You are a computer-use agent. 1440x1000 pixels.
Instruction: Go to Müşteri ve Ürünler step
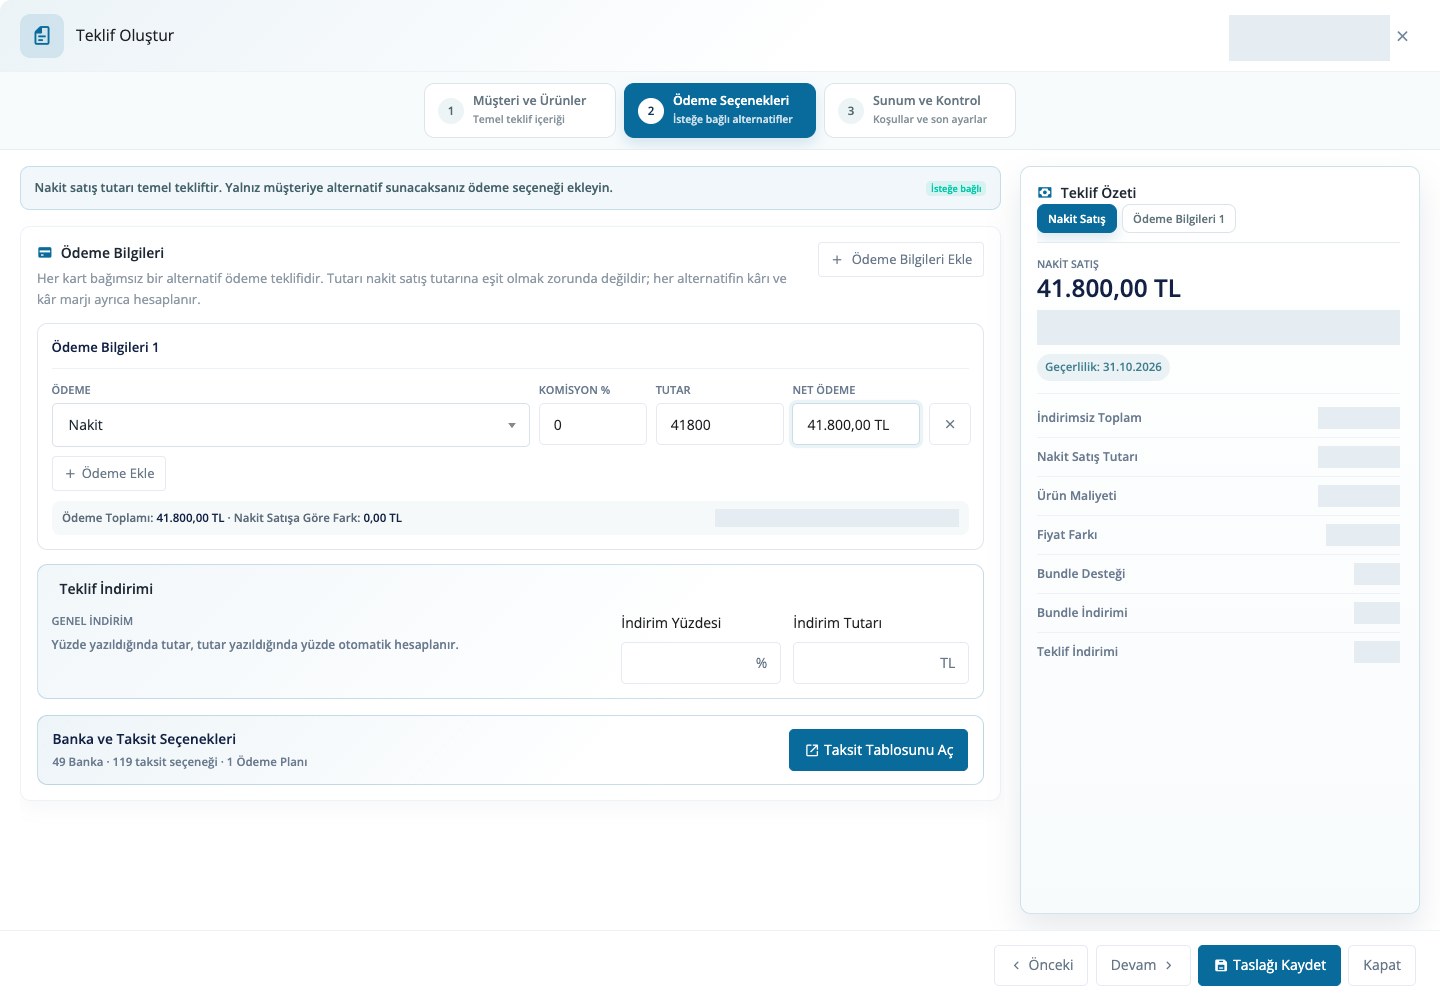(x=520, y=110)
